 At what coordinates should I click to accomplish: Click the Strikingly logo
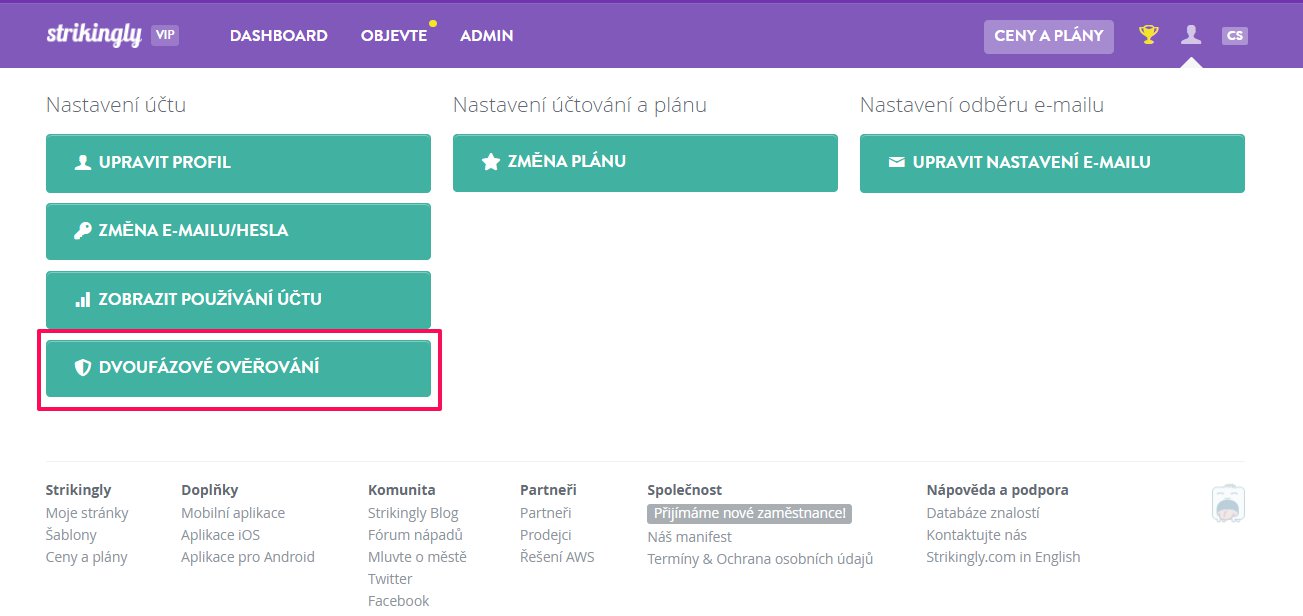pyautogui.click(x=93, y=34)
